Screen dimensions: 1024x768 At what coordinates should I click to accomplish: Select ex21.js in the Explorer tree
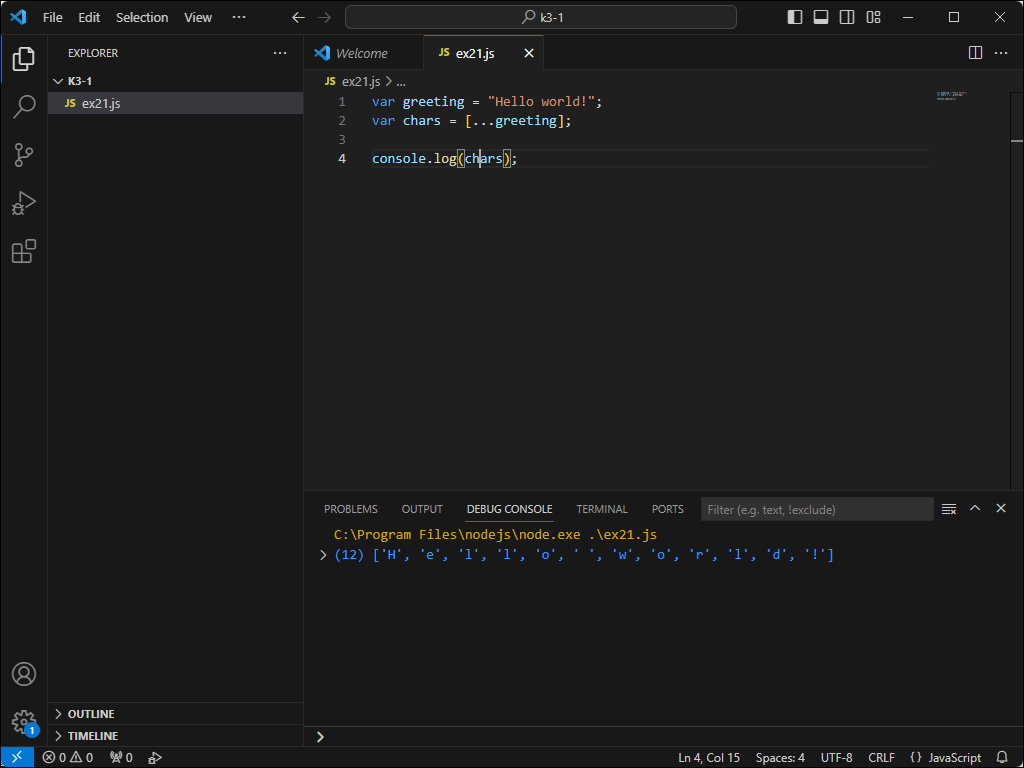coord(175,103)
